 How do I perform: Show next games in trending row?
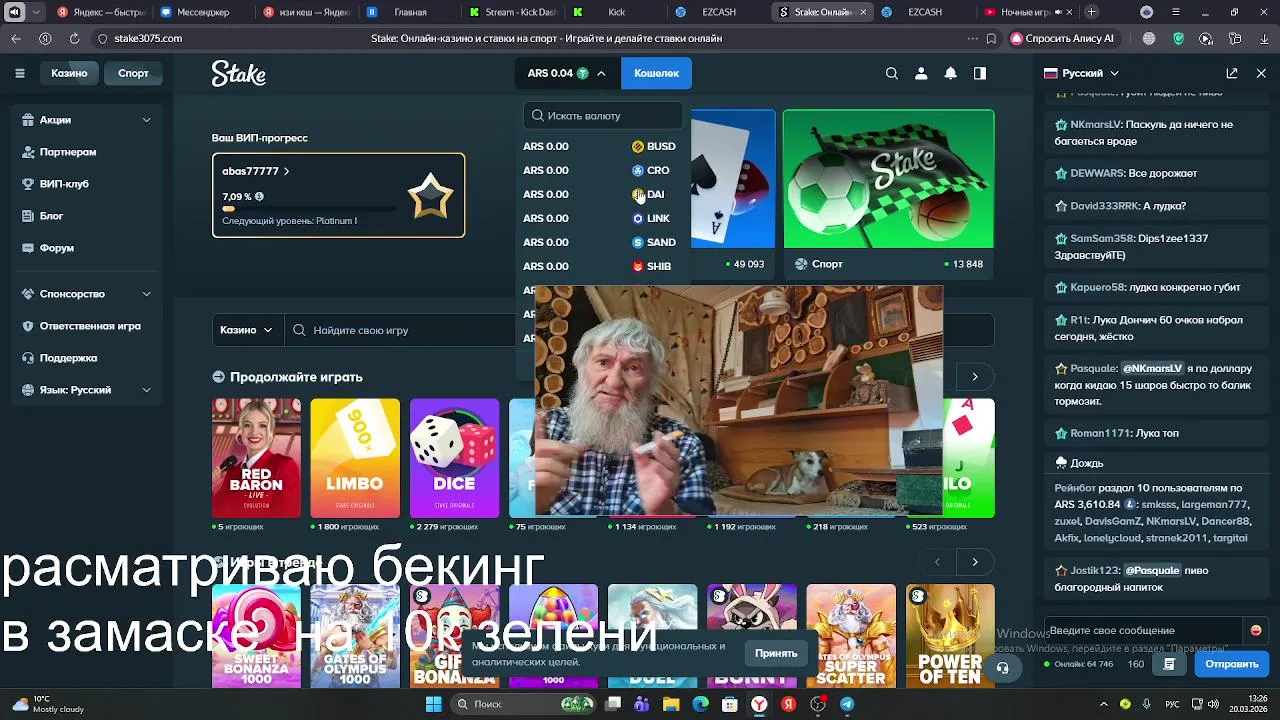pos(975,562)
